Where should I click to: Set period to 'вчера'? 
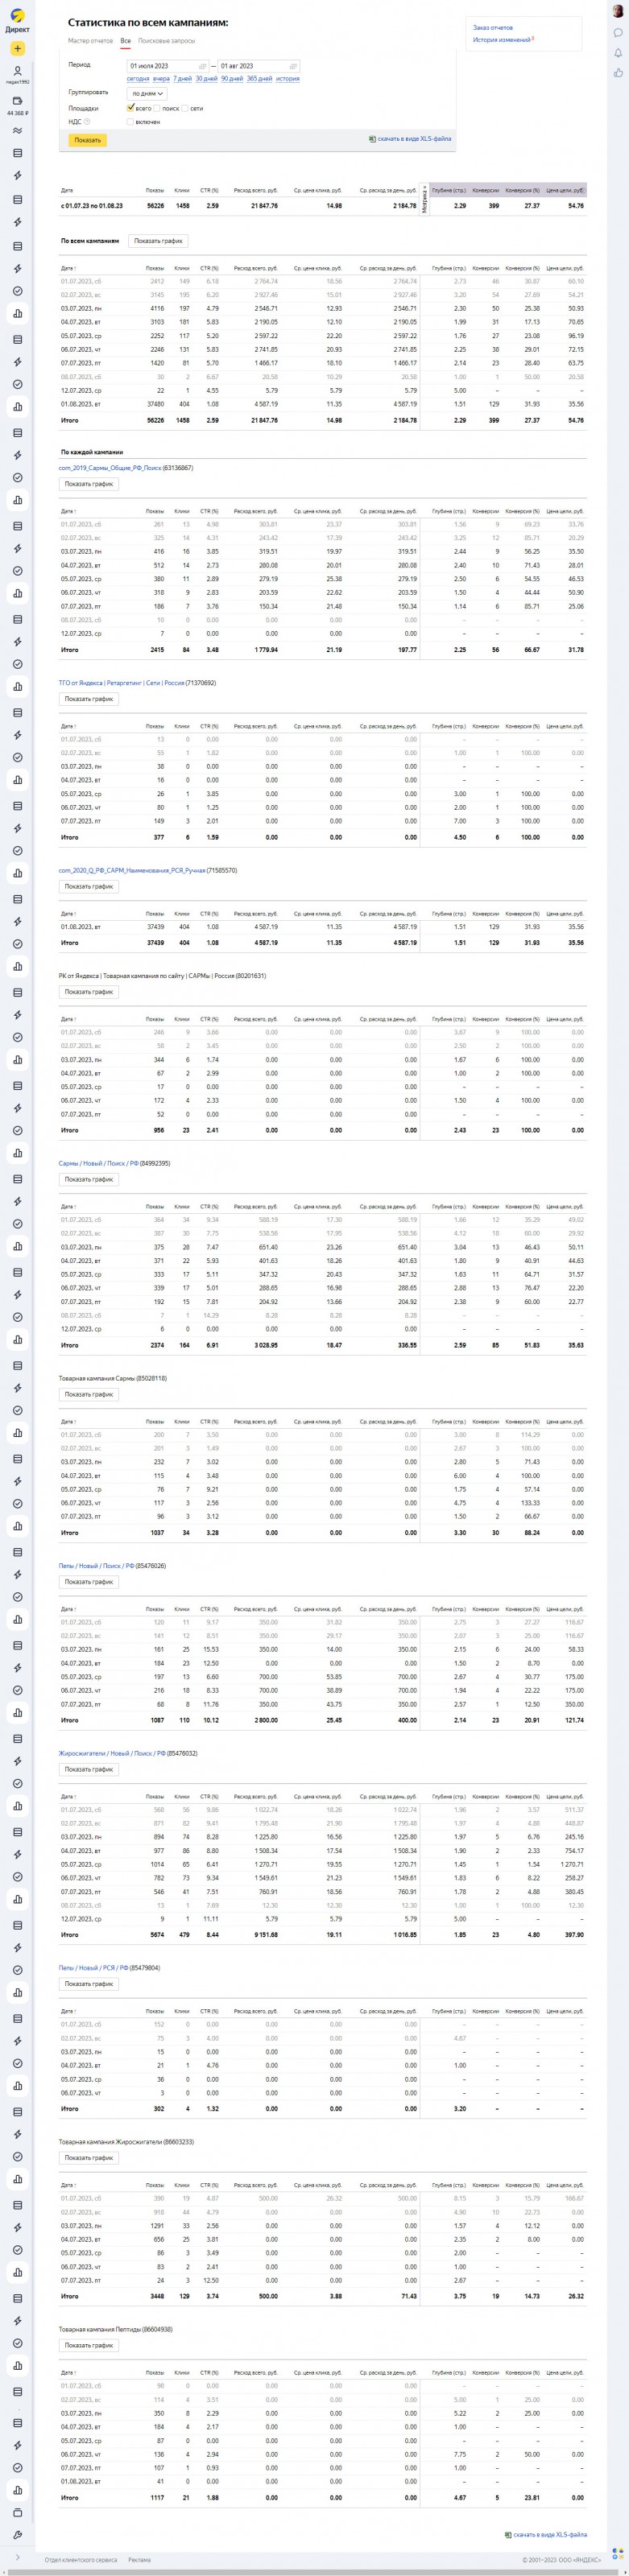click(161, 78)
